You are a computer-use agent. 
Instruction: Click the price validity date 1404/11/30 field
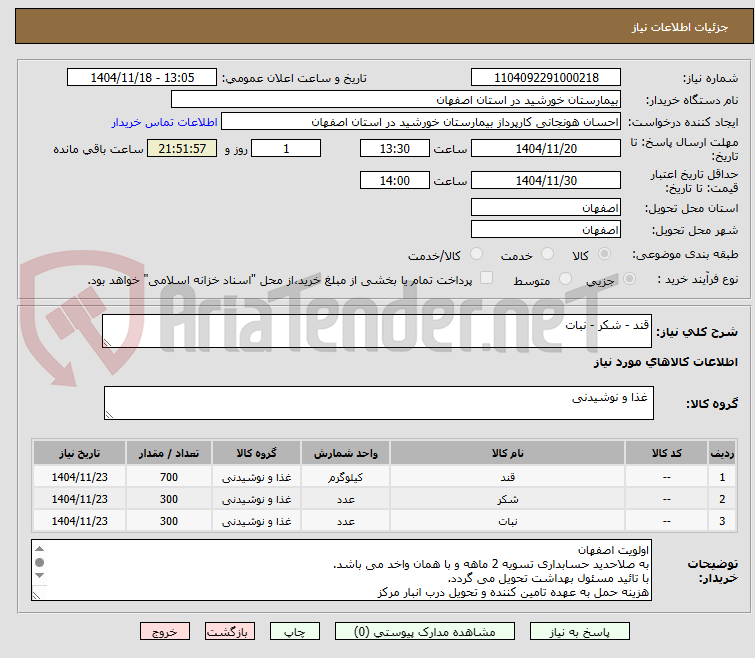click(546, 180)
